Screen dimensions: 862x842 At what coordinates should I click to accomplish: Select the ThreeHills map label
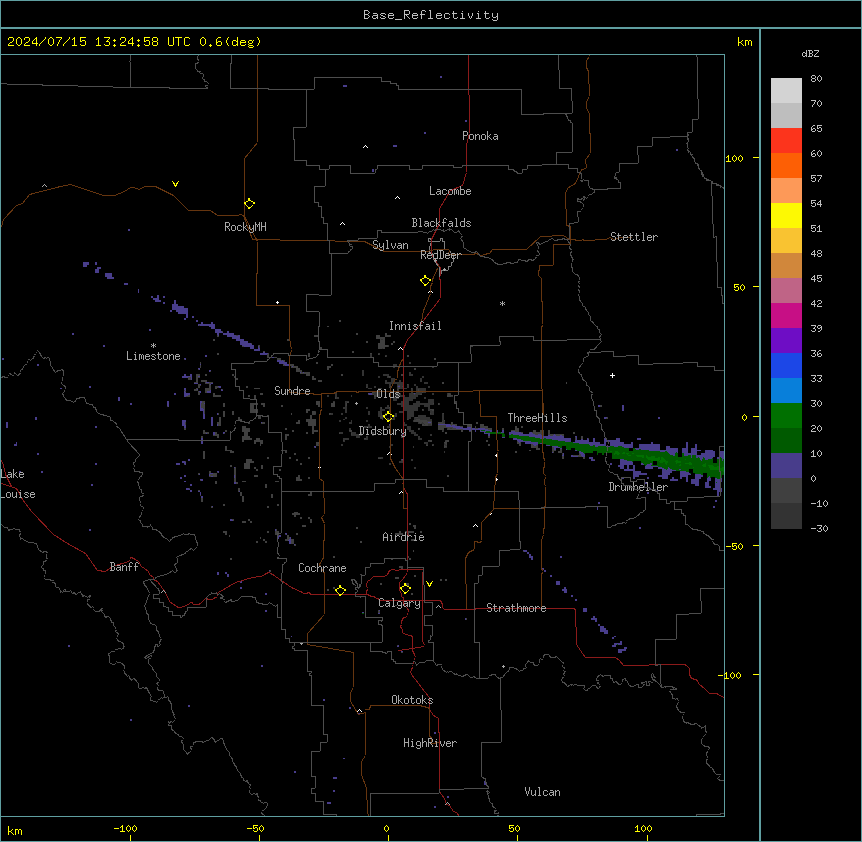(x=537, y=418)
